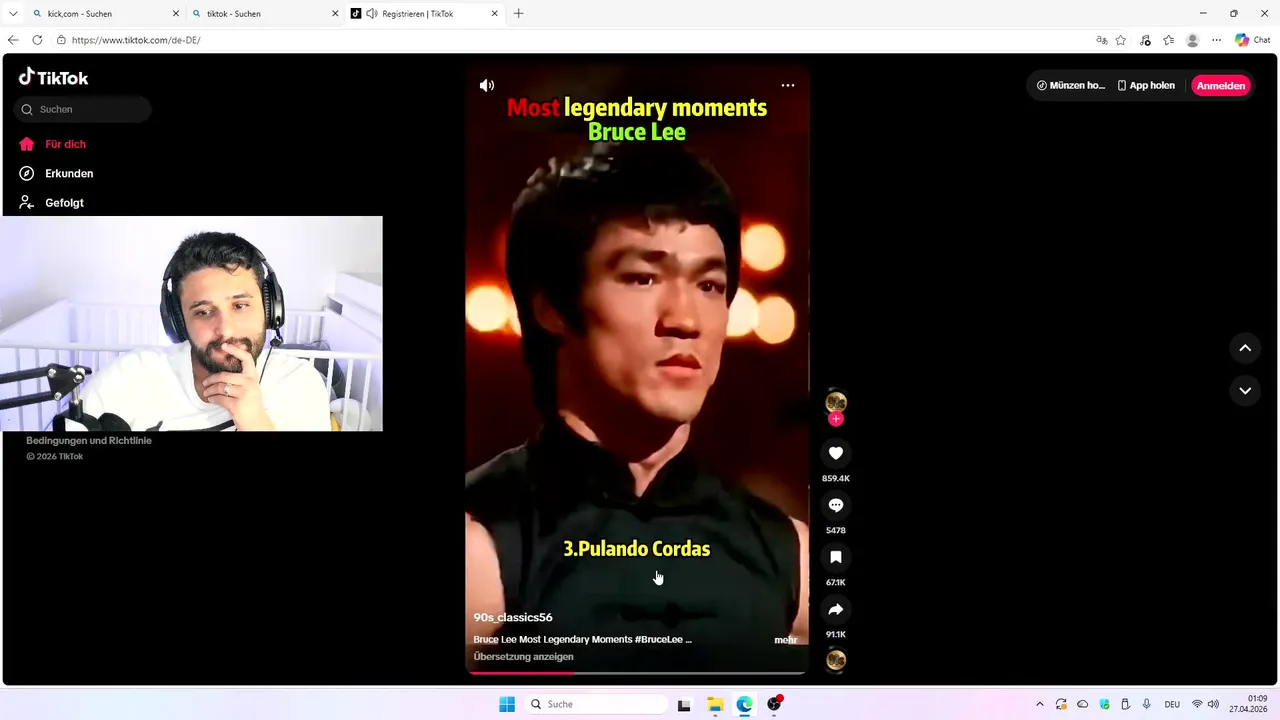This screenshot has height=720, width=1280.
Task: Bookmark the video to favorites
Action: pos(836,557)
